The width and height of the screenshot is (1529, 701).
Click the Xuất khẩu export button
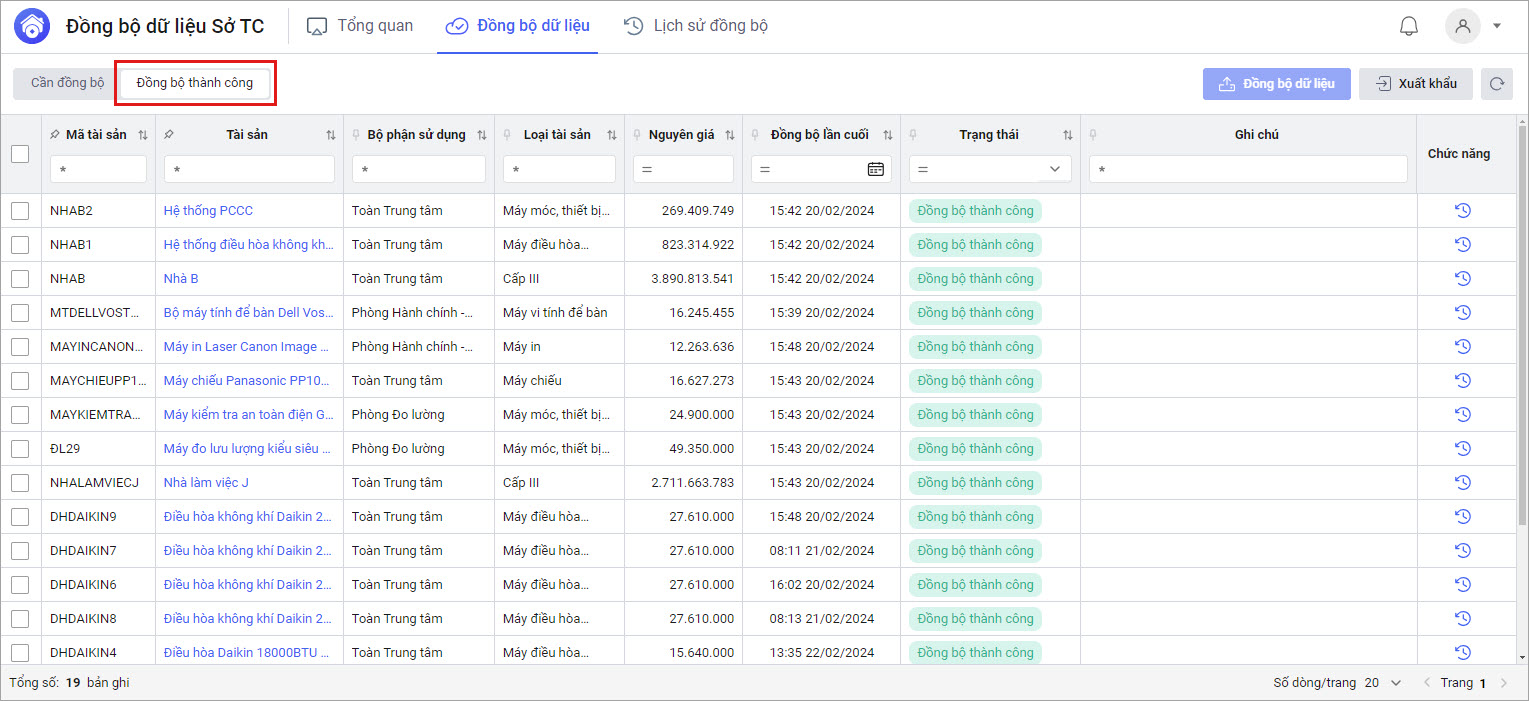(1415, 84)
